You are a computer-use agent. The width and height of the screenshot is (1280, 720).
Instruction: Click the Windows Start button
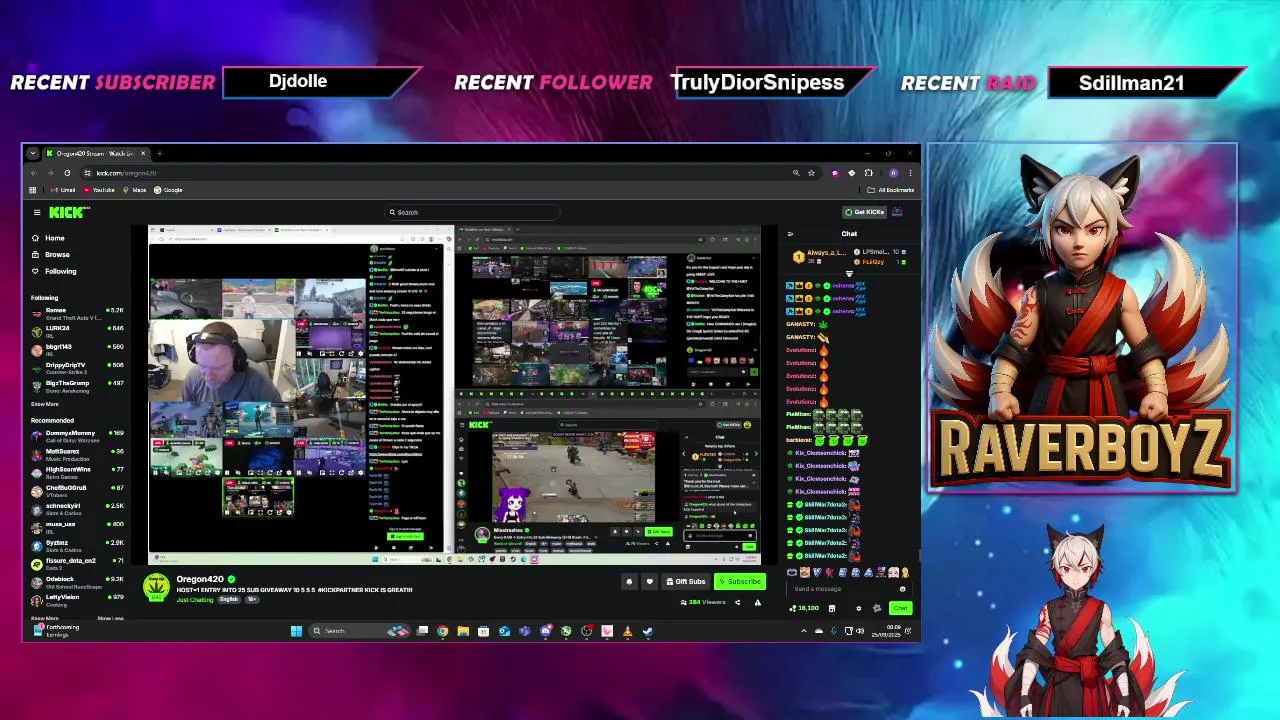coord(296,631)
